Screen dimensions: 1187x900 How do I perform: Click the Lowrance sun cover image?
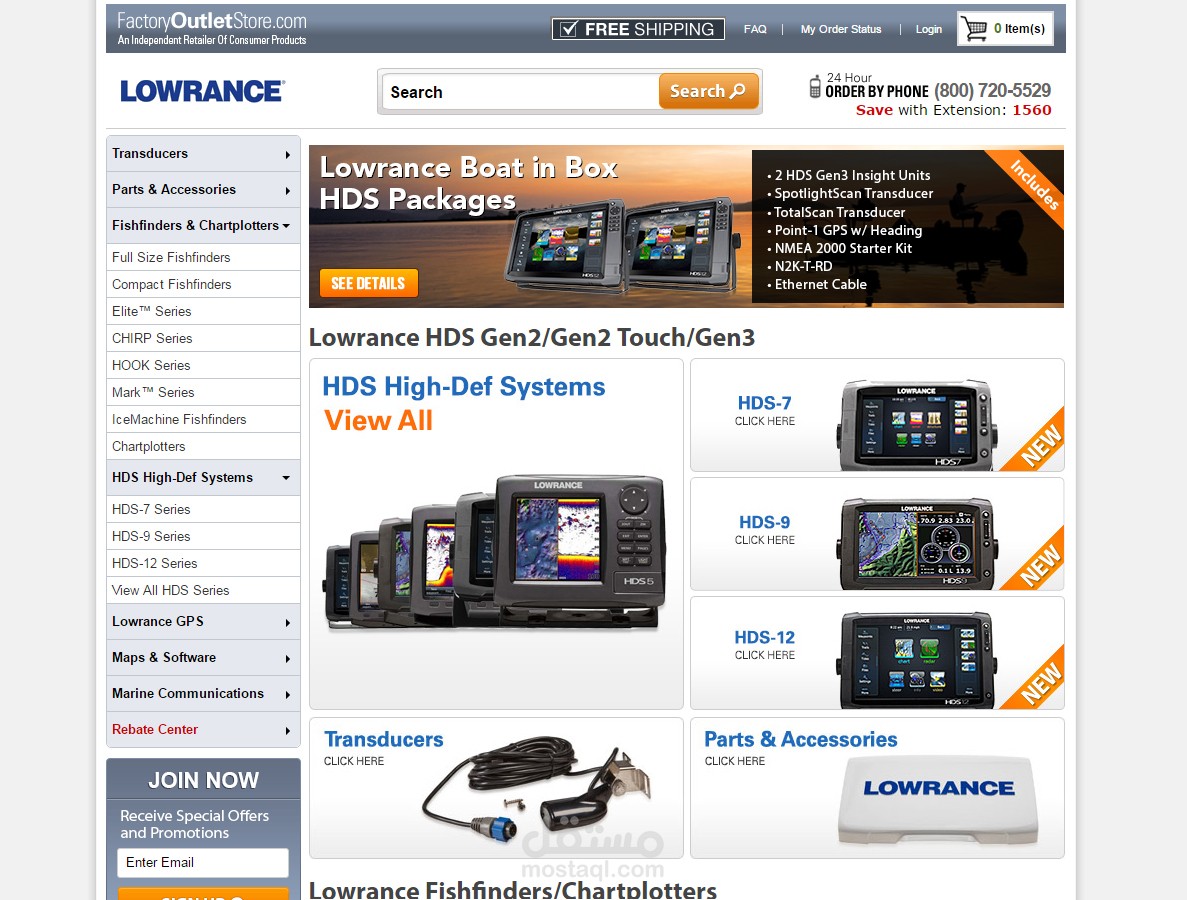939,799
